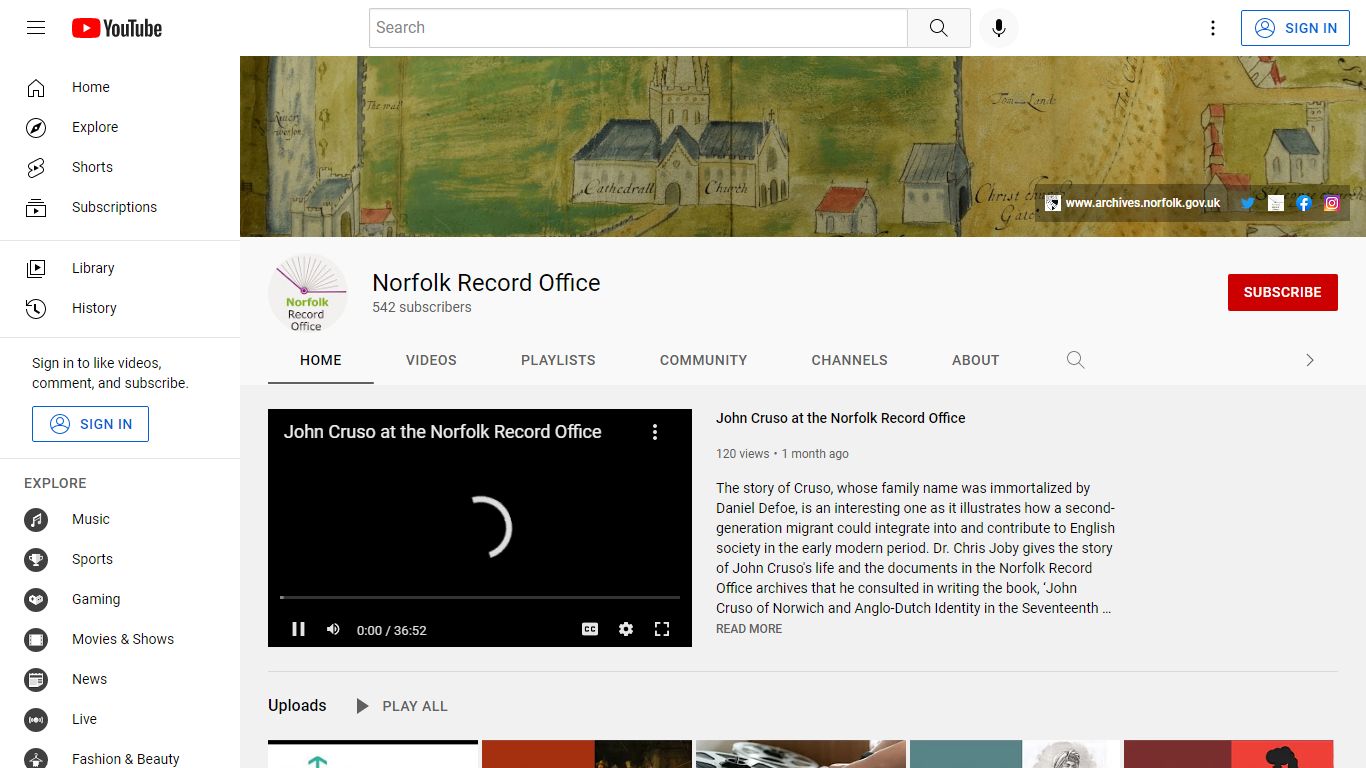This screenshot has width=1366, height=768.
Task: Browse Fashion & Beauty category
Action: coord(120,759)
